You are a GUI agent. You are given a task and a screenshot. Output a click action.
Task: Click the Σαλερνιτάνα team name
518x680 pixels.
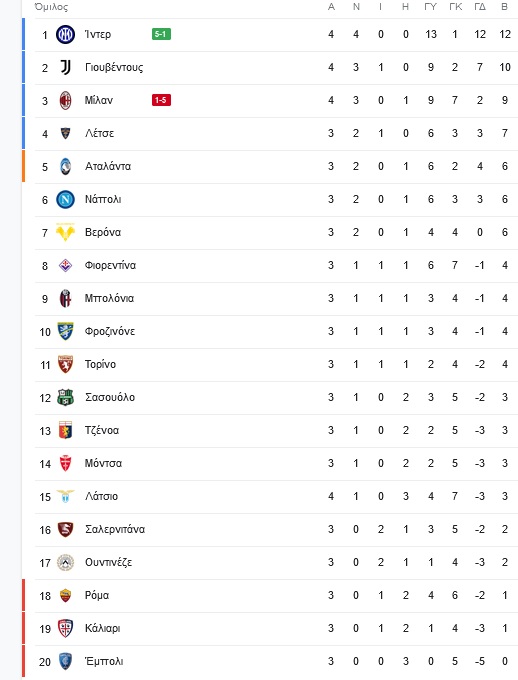click(x=115, y=530)
